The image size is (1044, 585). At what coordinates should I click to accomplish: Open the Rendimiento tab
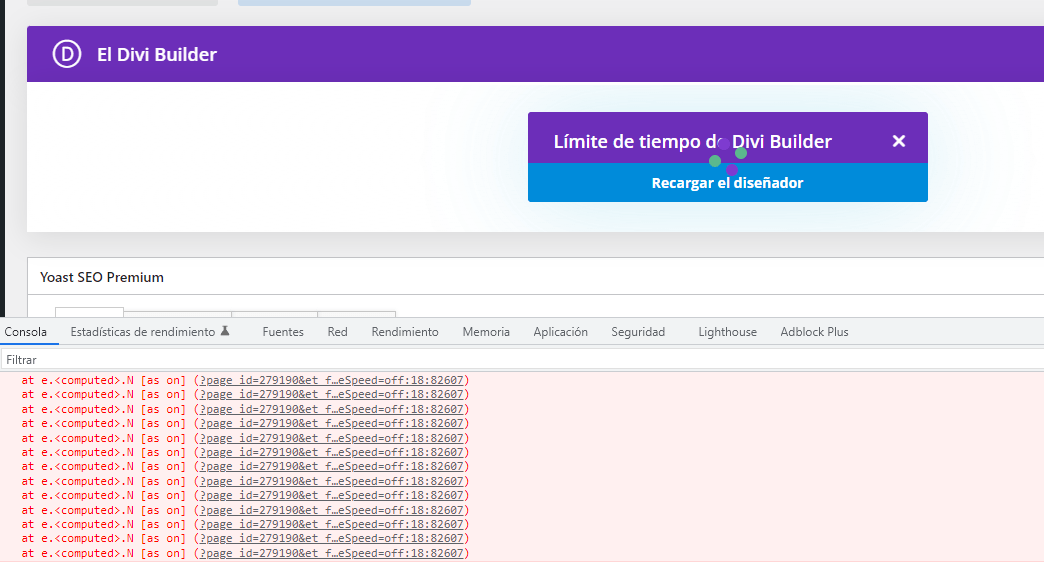pos(405,331)
